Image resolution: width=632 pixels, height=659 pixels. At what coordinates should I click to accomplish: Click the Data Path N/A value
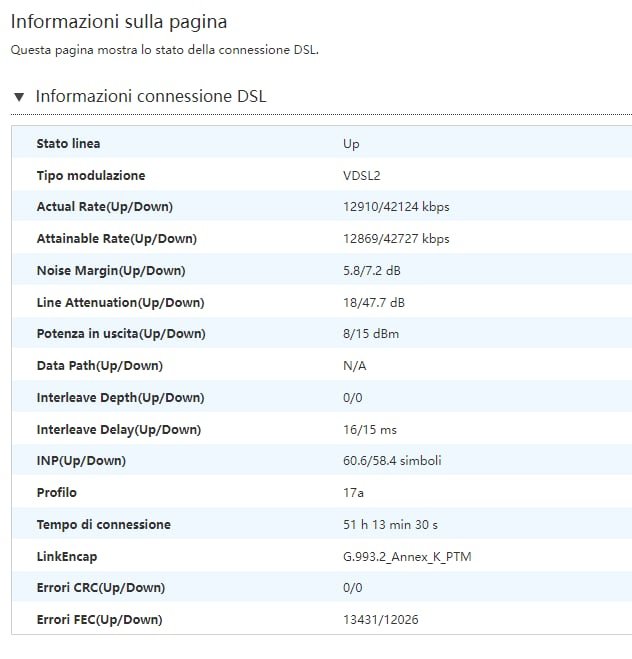(355, 366)
